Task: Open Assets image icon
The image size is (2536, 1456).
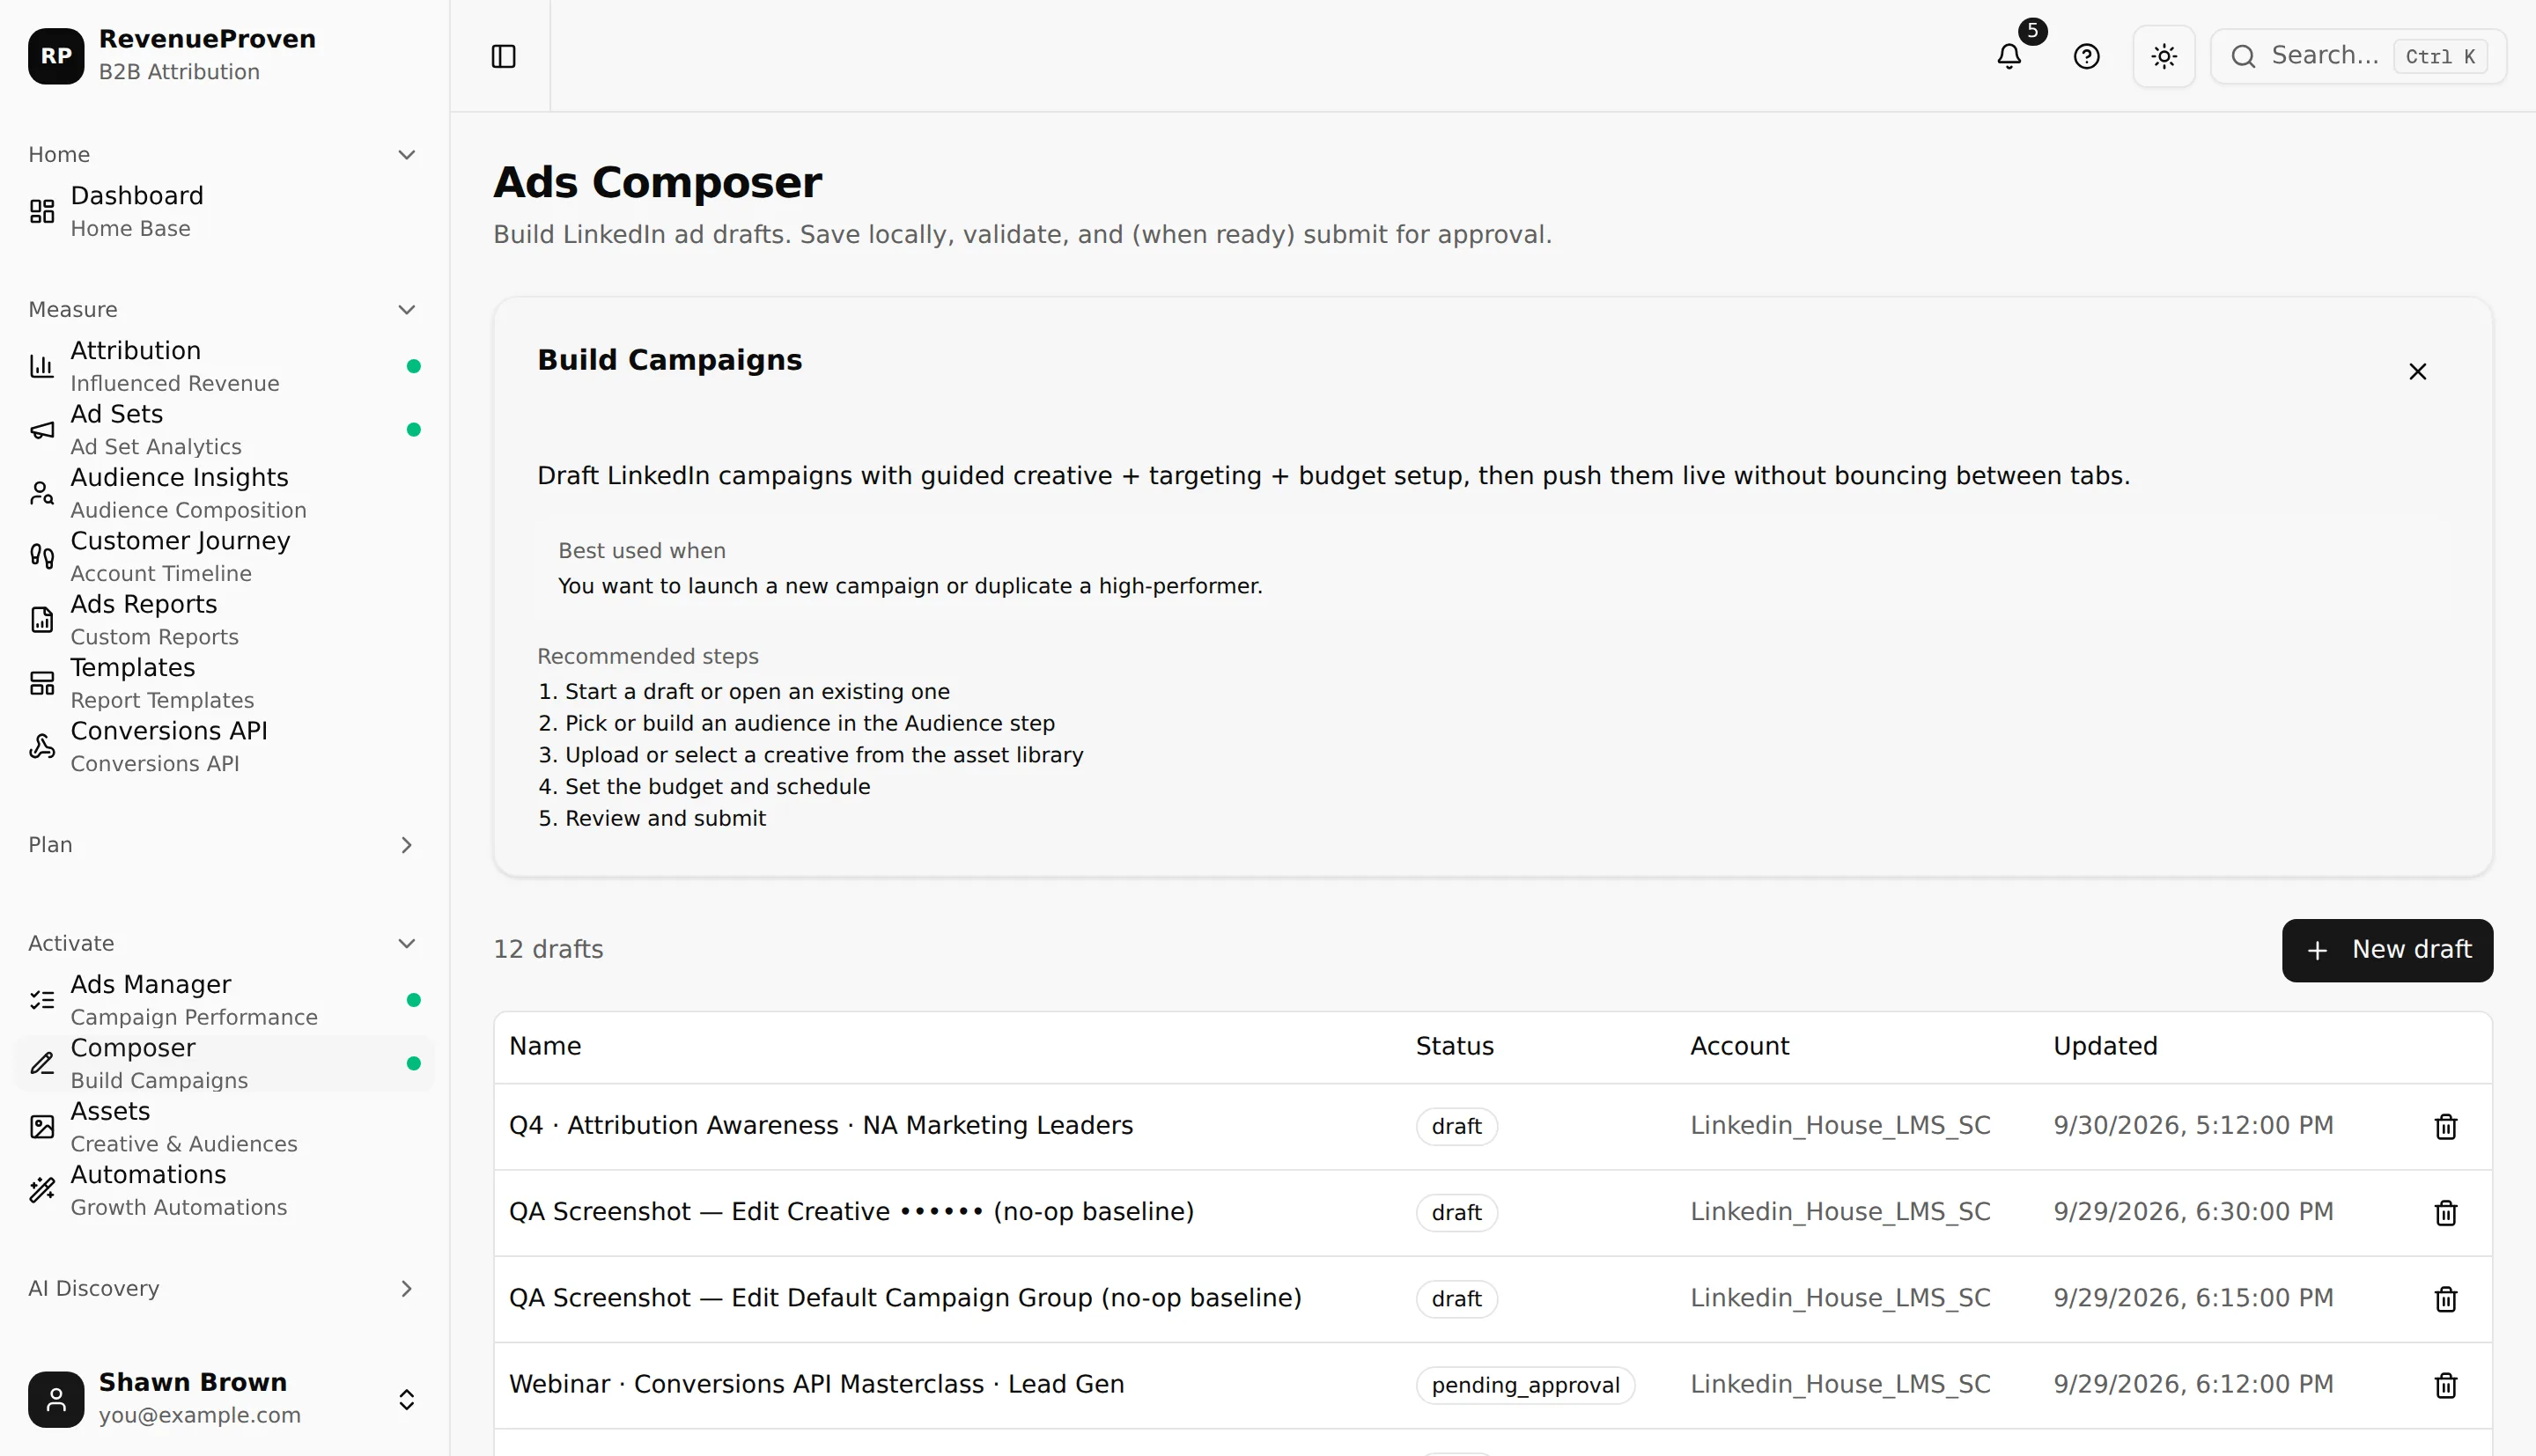Action: (42, 1127)
